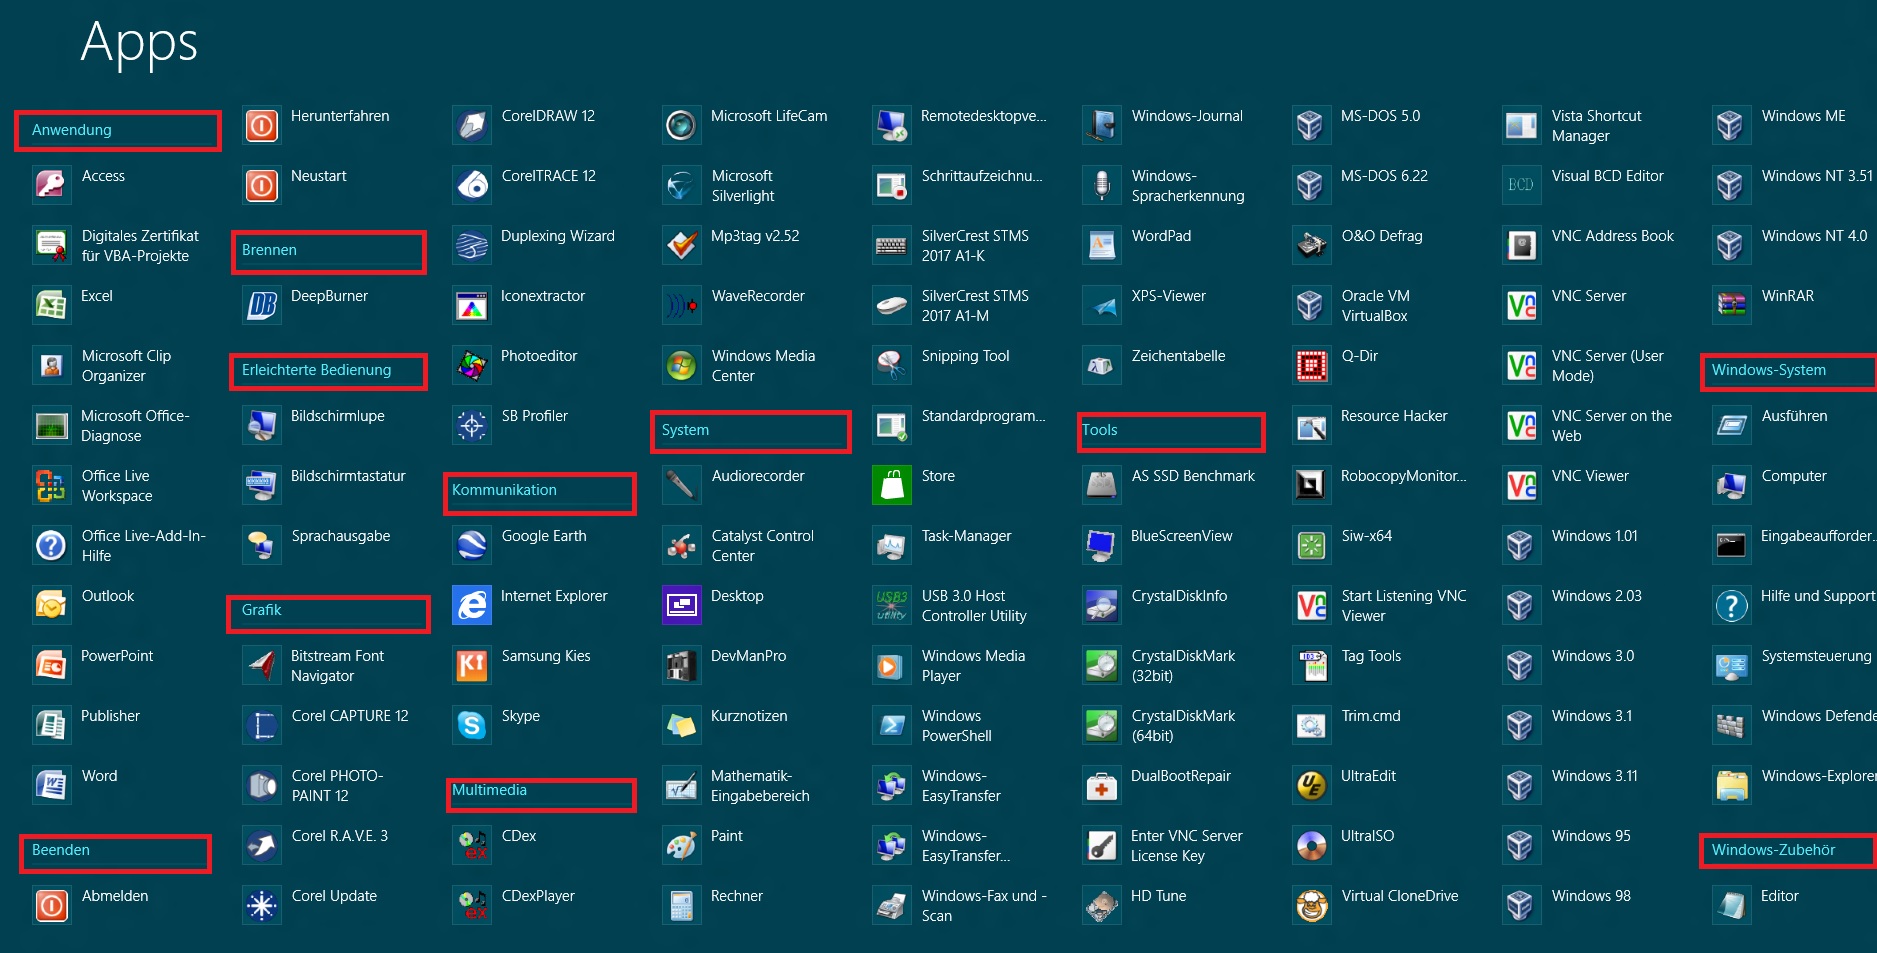Click the Samsung Kies icon
Screen dimensions: 1877x953
click(x=471, y=665)
